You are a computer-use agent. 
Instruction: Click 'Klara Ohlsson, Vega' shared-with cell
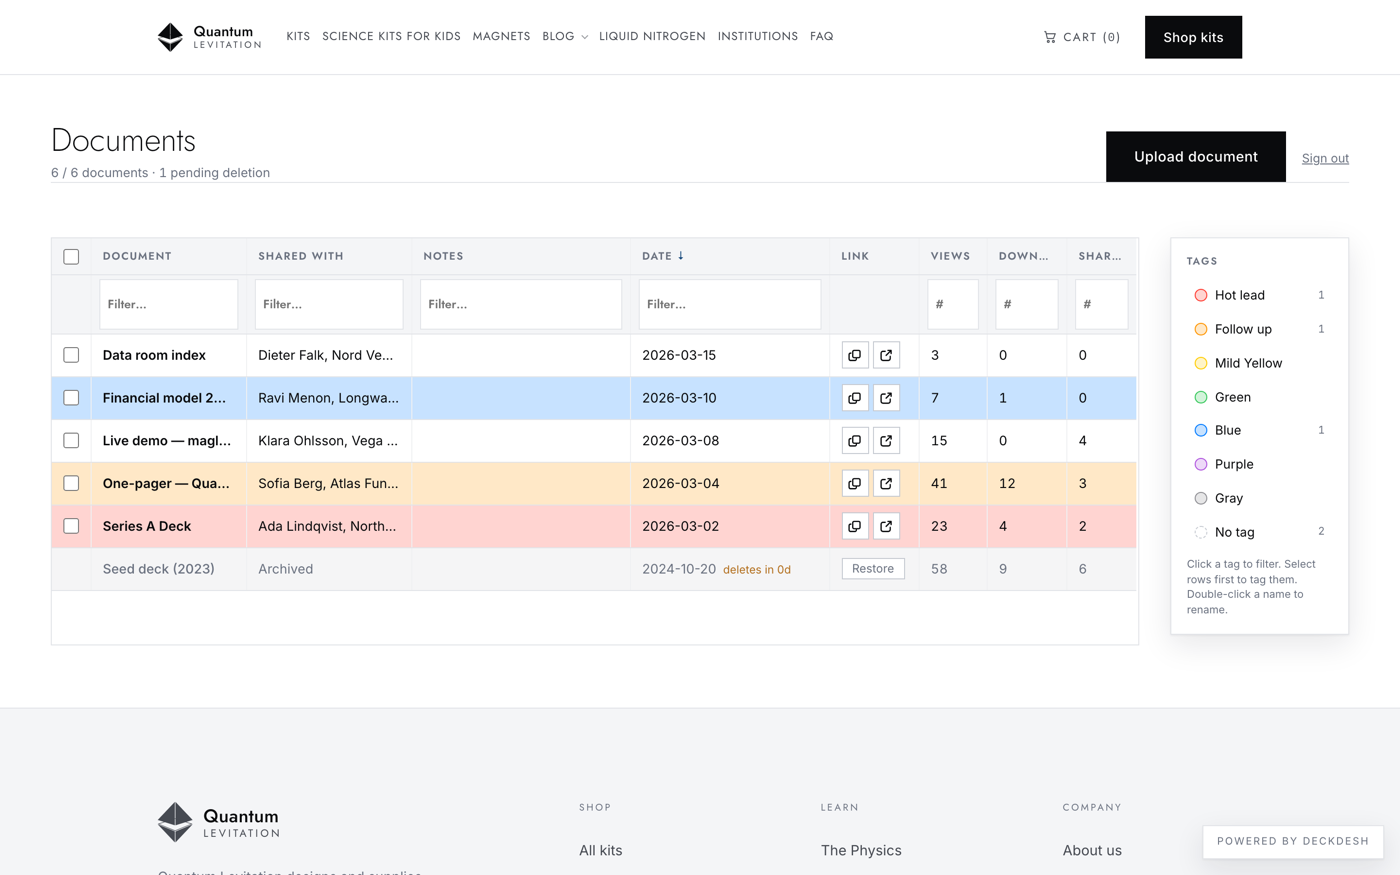(328, 441)
